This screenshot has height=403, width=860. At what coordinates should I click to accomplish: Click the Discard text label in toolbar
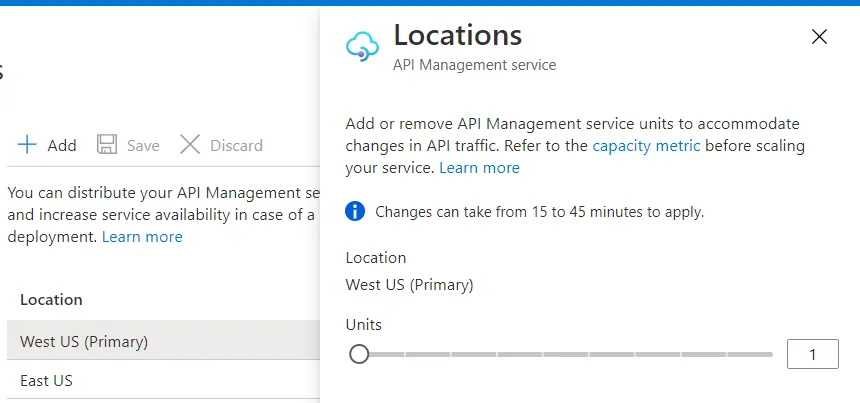236,146
